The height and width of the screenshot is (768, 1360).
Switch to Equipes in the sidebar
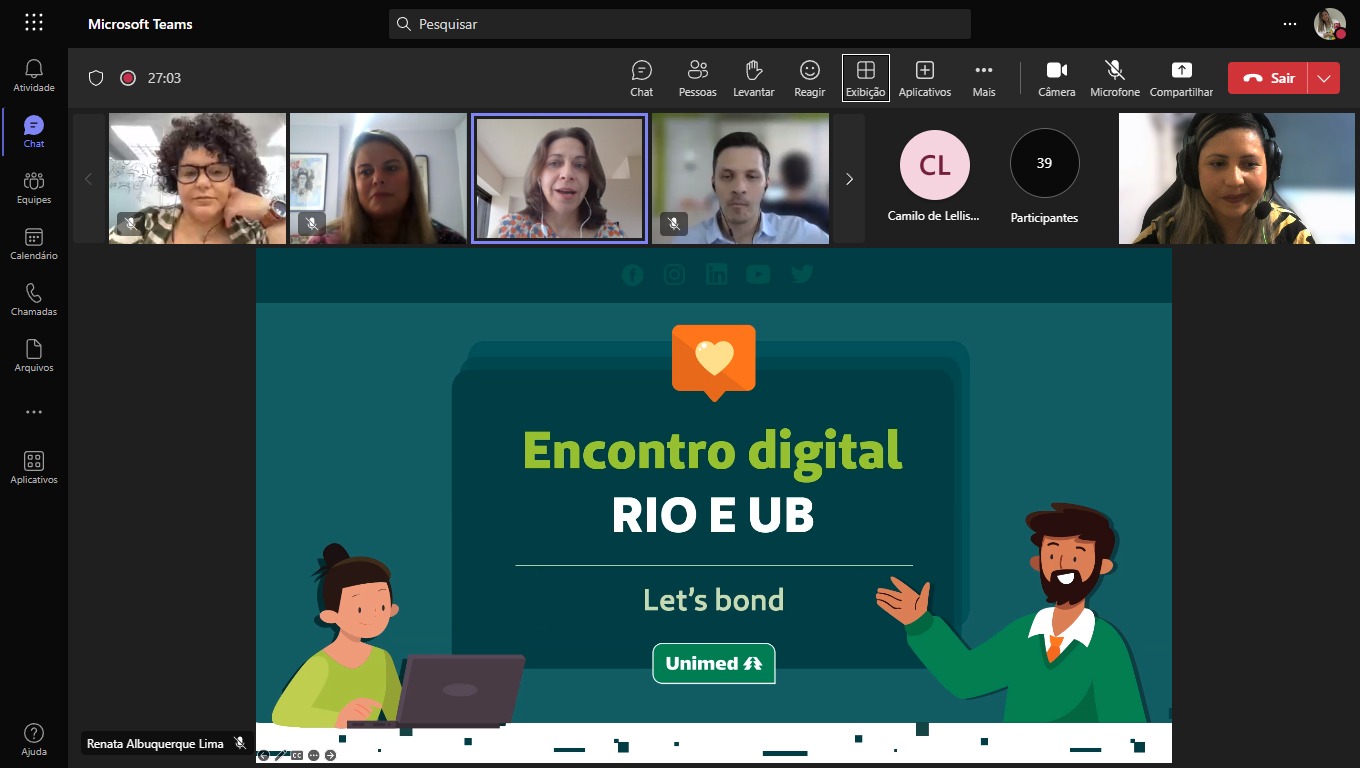[34, 187]
